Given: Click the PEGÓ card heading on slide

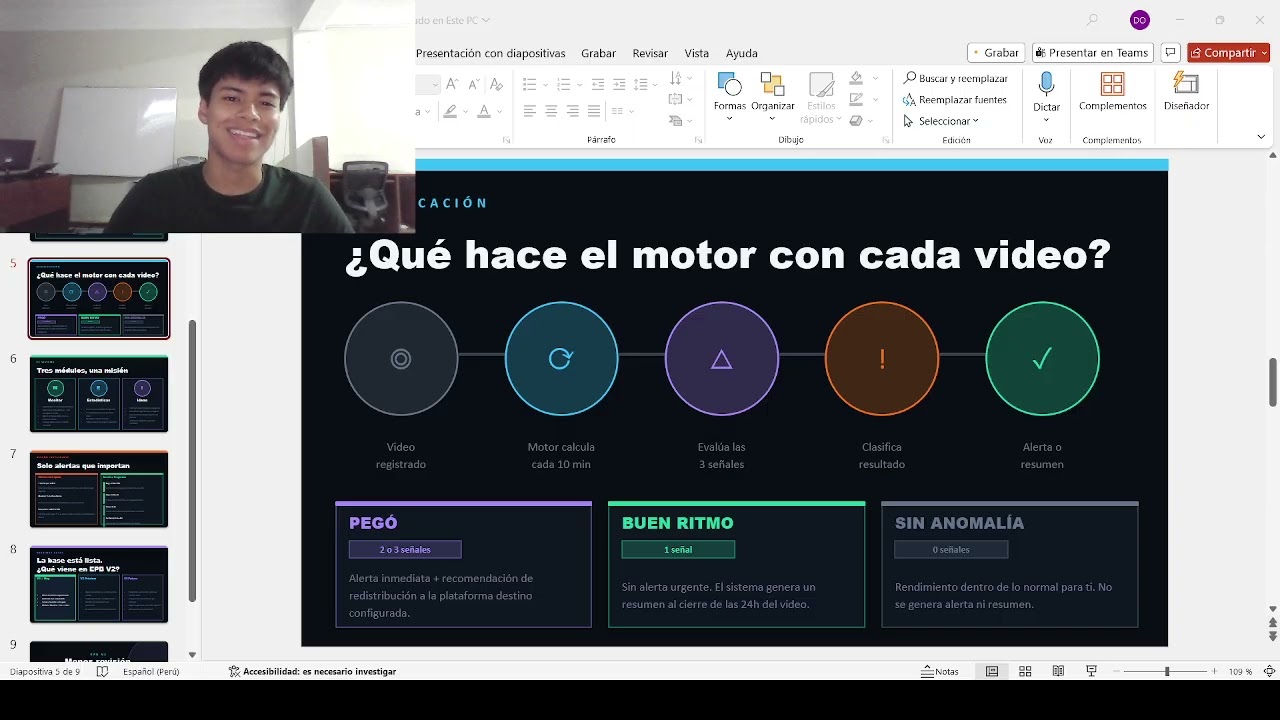Looking at the screenshot, I should click(x=373, y=523).
